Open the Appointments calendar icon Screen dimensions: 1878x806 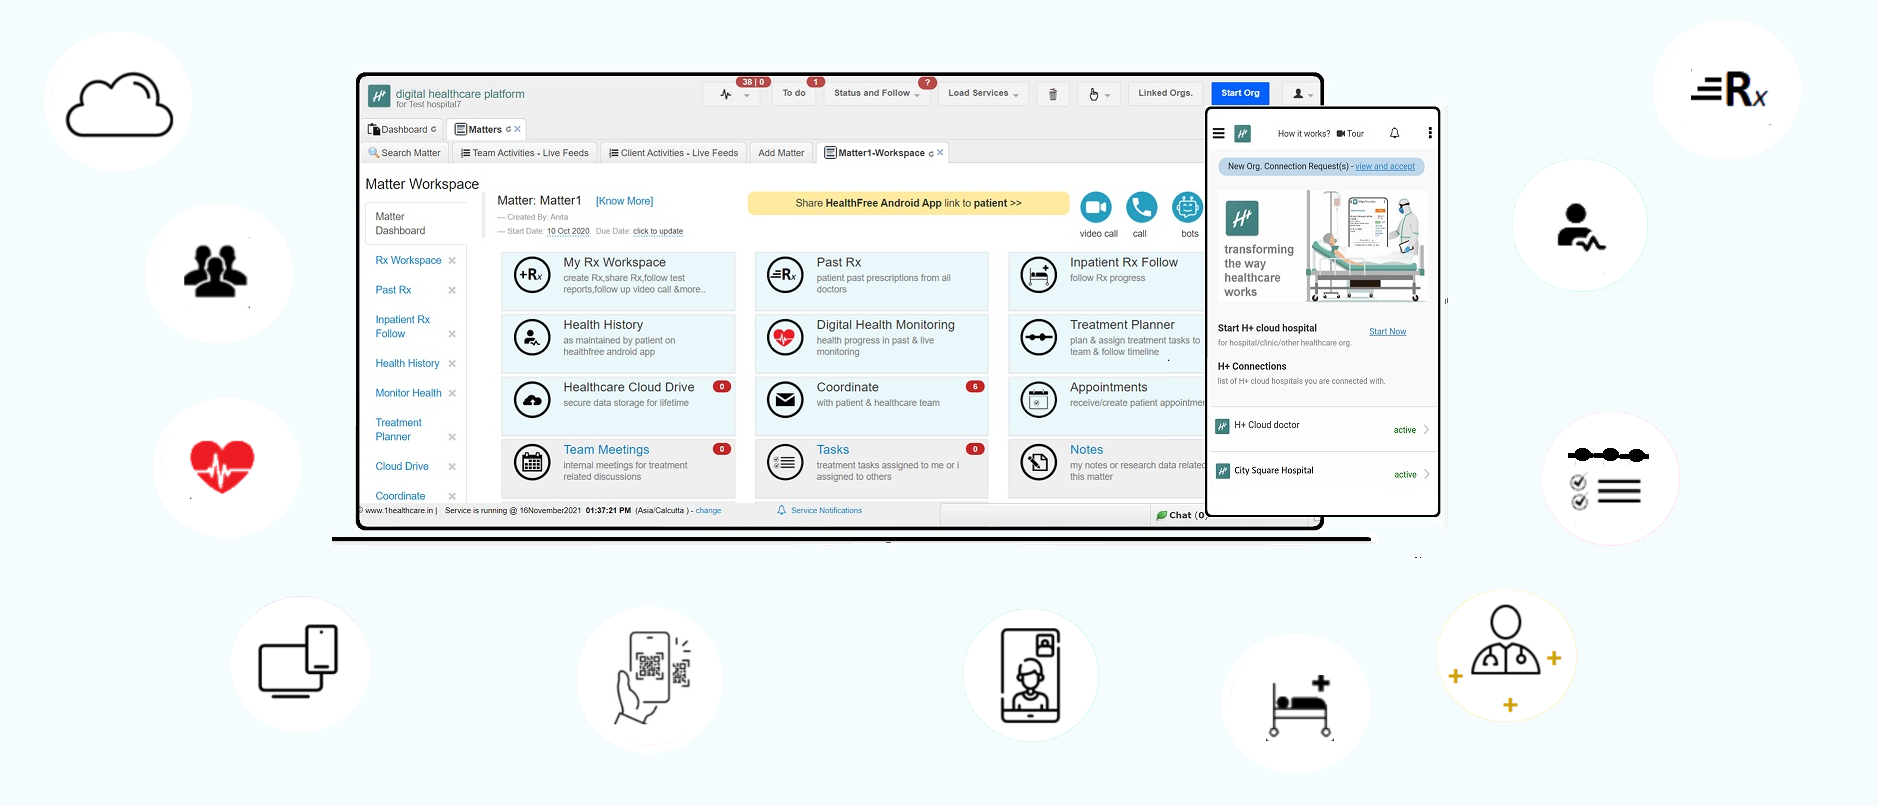[1039, 400]
